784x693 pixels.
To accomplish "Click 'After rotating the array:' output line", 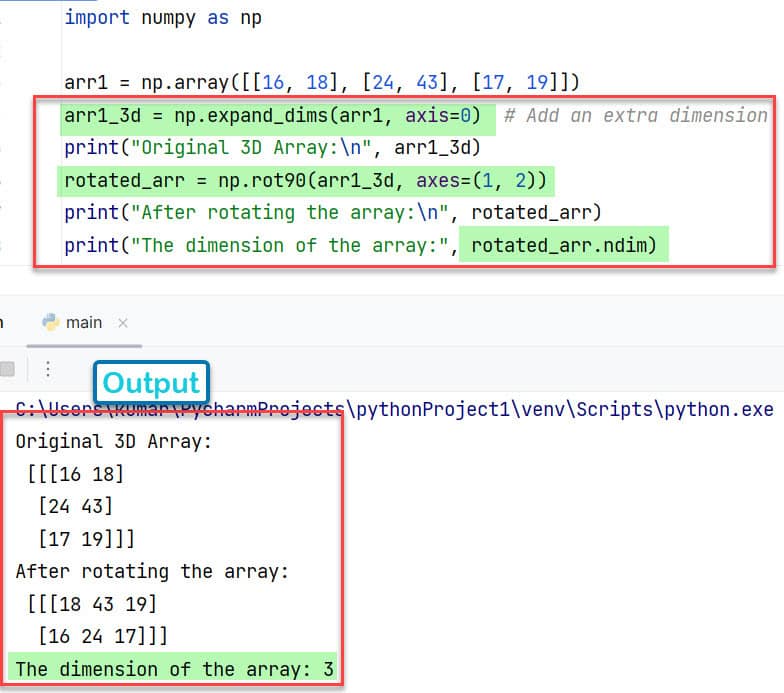I will click(x=152, y=572).
